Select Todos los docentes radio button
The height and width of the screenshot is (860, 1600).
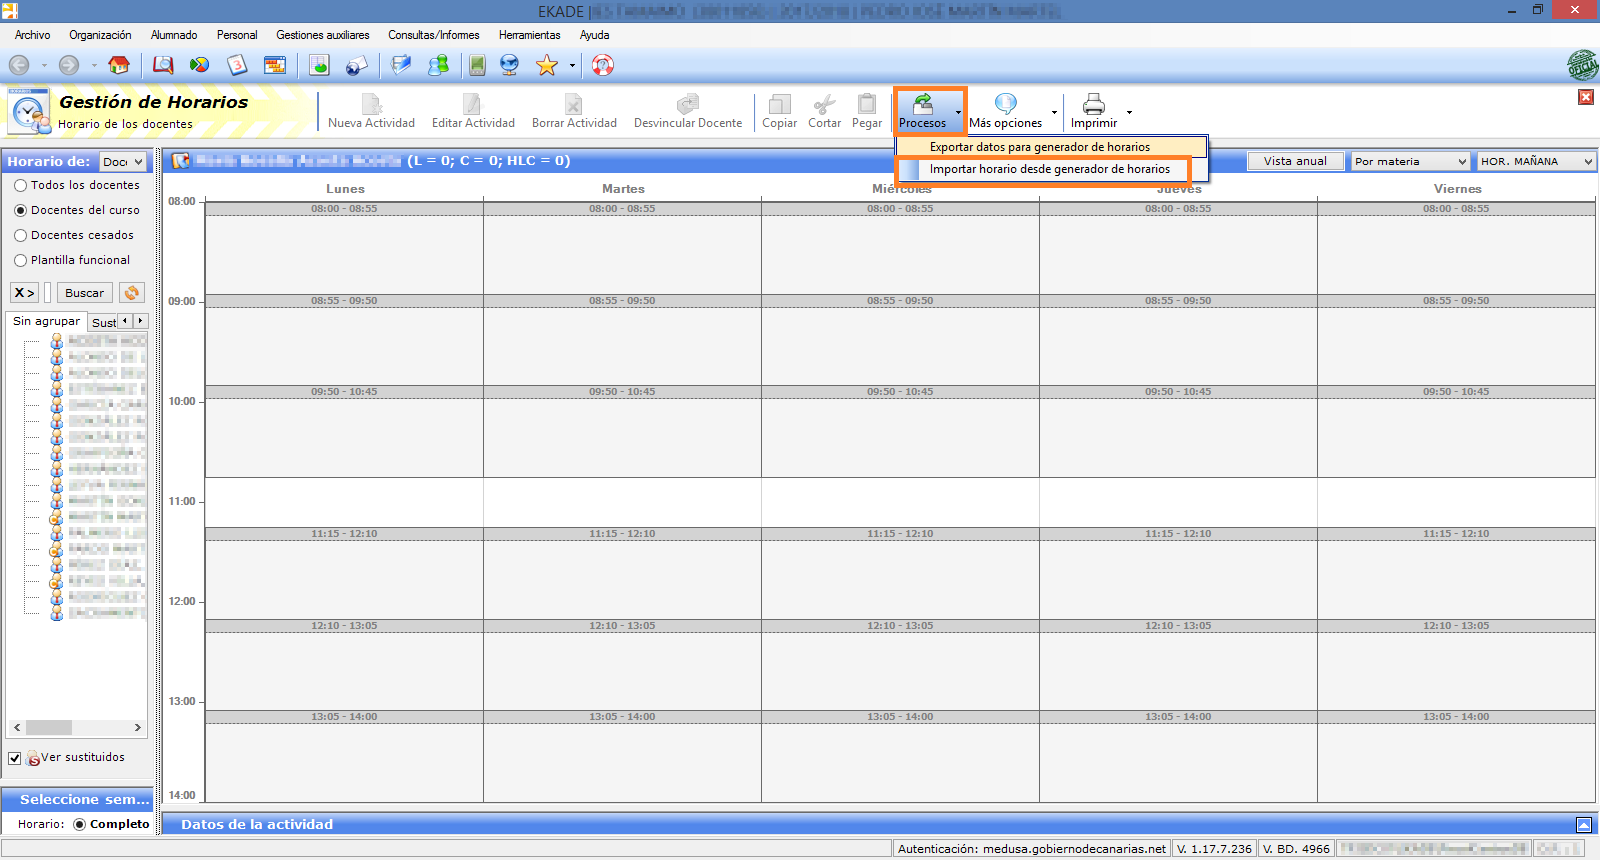(20, 185)
